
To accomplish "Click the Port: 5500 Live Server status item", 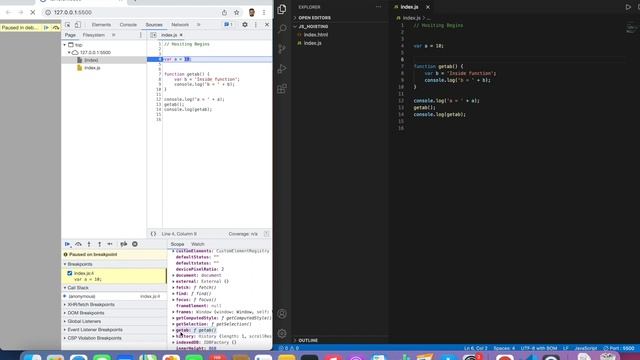I will [x=619, y=348].
